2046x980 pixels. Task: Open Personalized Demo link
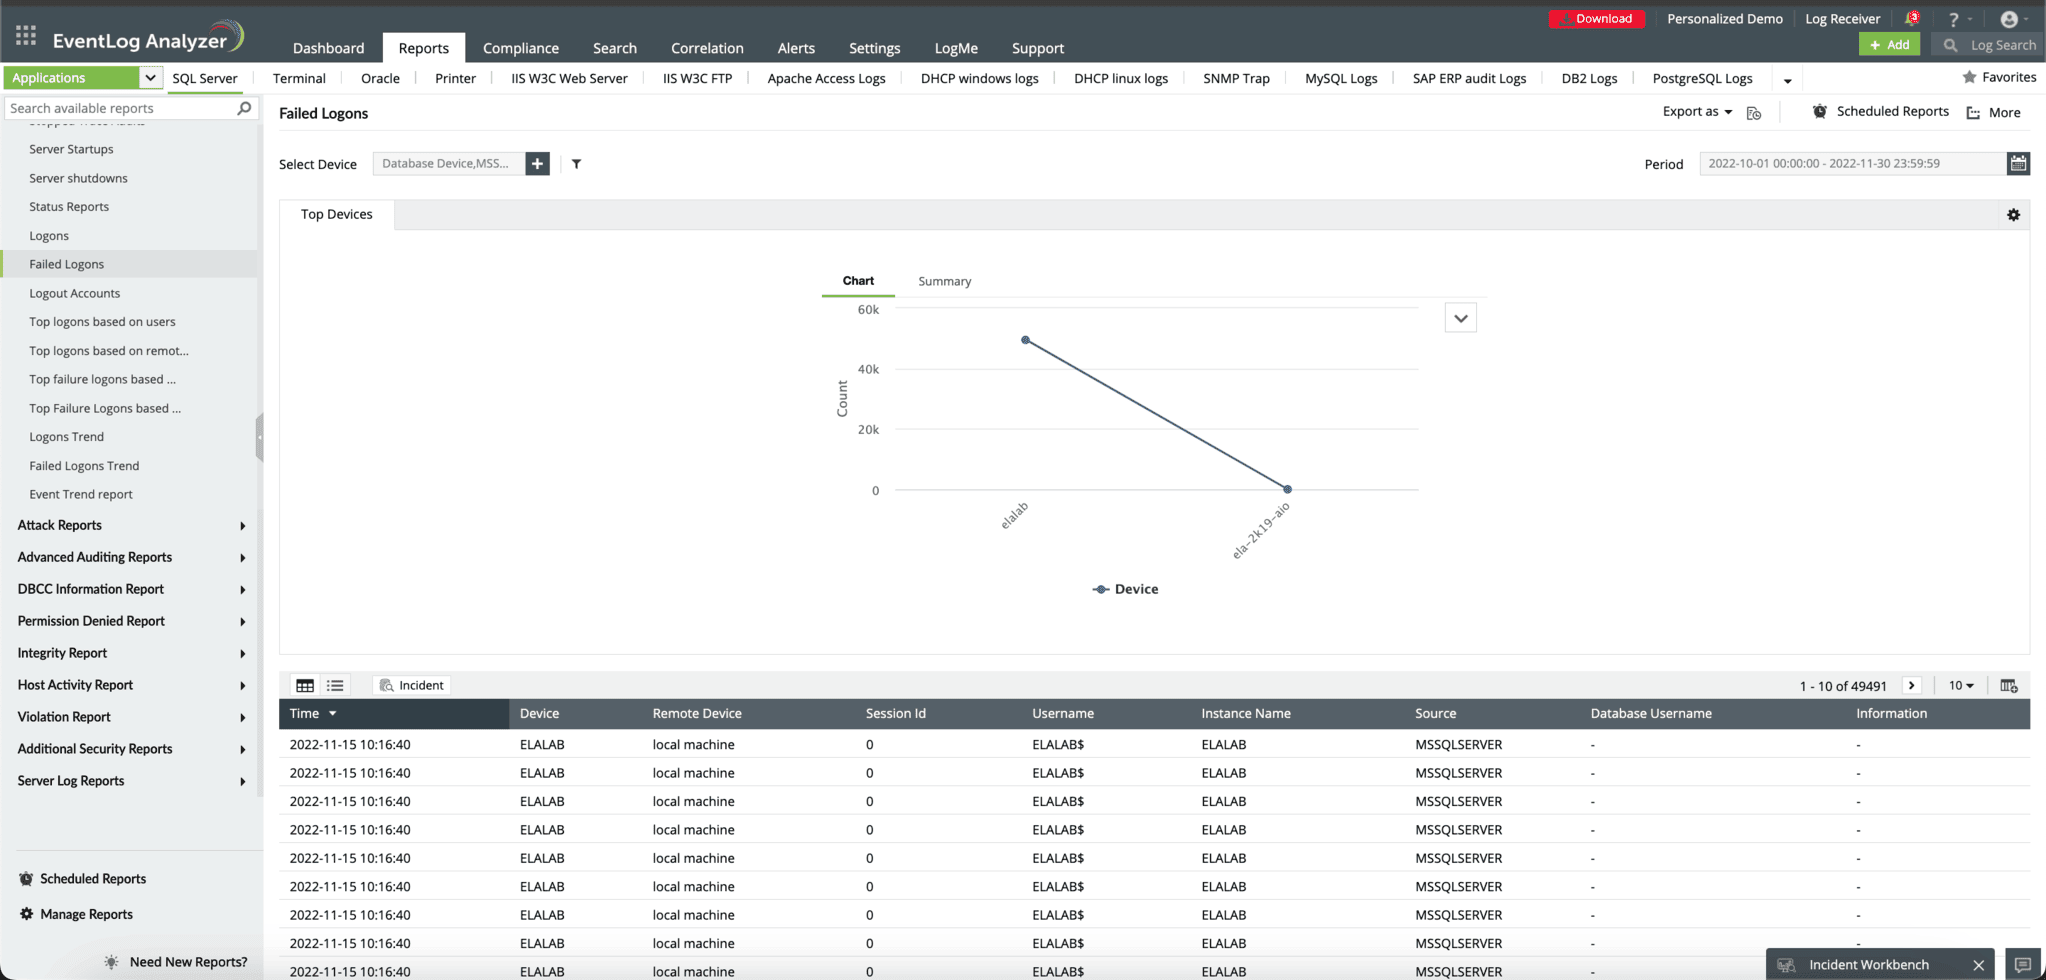(1725, 18)
